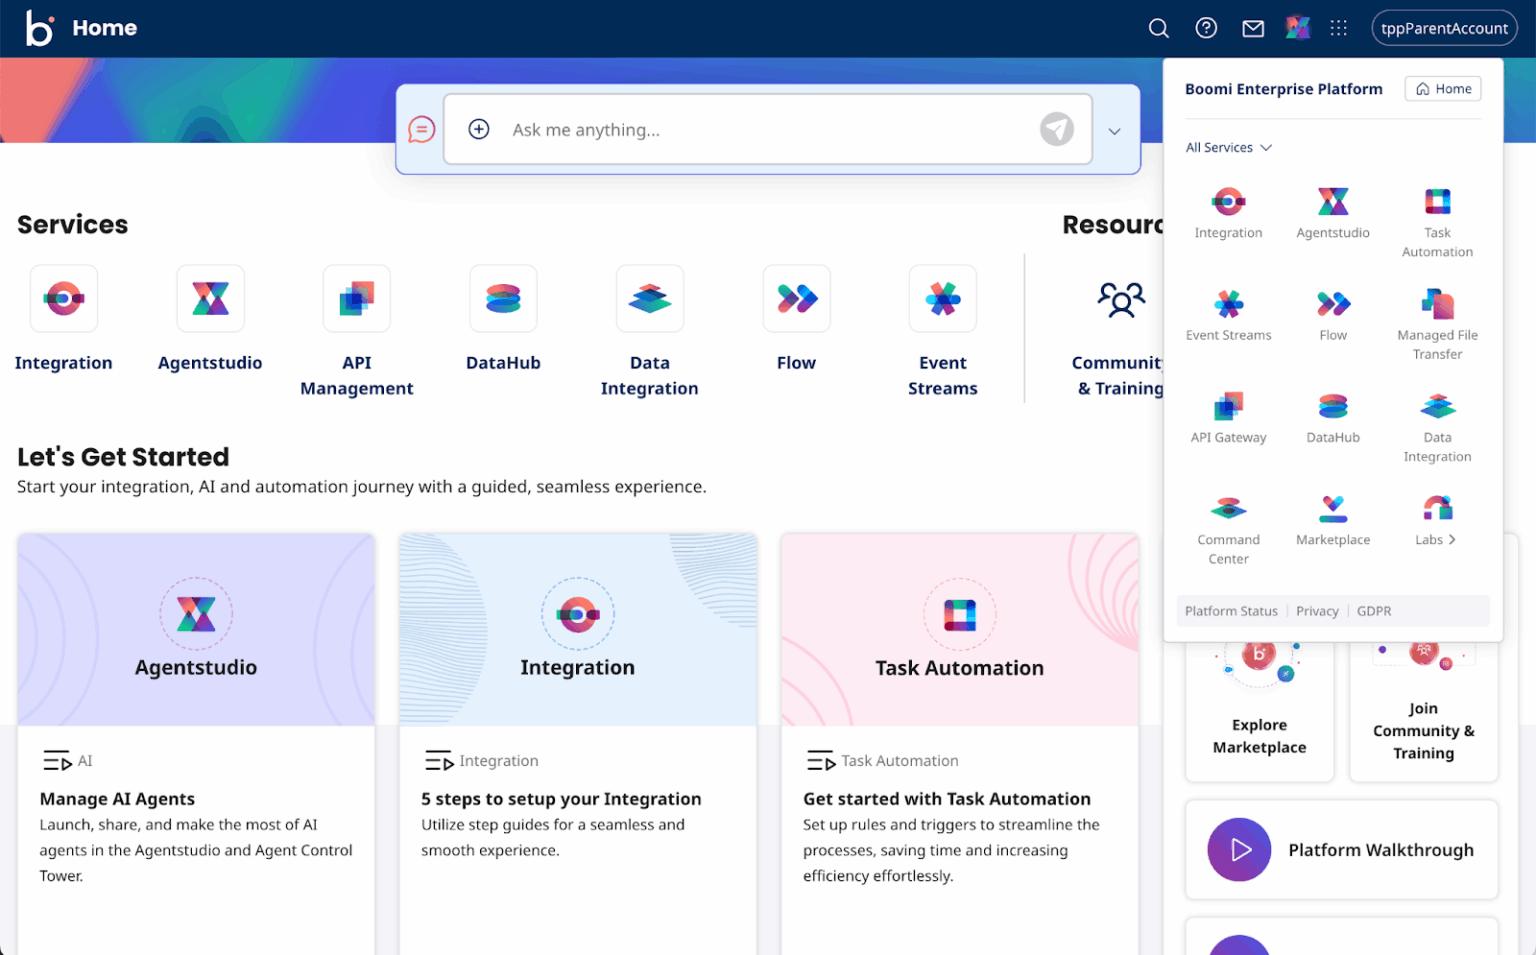Open API Gateway in the services panel
This screenshot has width=1536, height=955.
point(1228,417)
